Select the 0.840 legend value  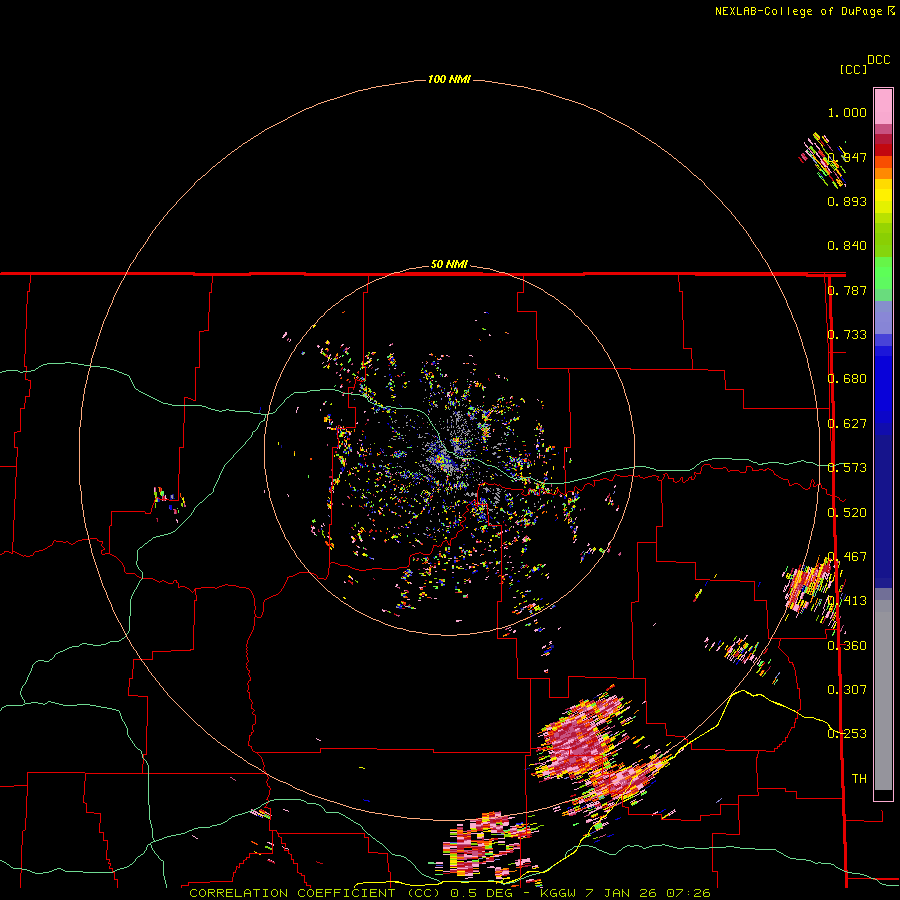(847, 246)
